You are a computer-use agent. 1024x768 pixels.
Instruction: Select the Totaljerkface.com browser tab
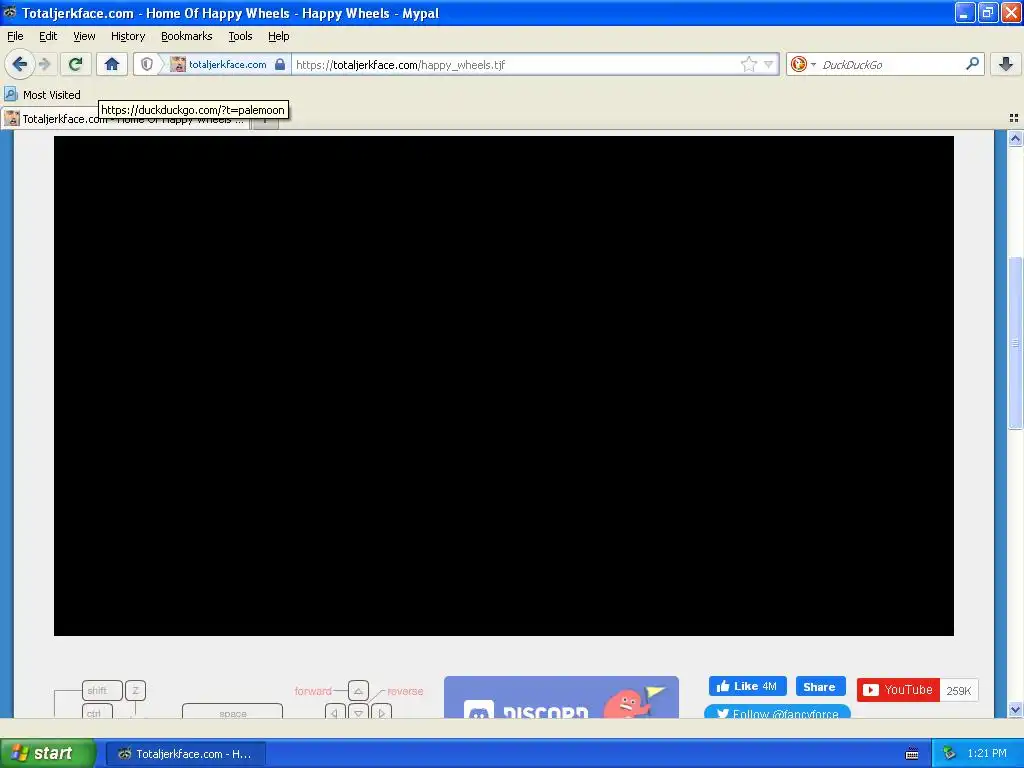(x=125, y=119)
